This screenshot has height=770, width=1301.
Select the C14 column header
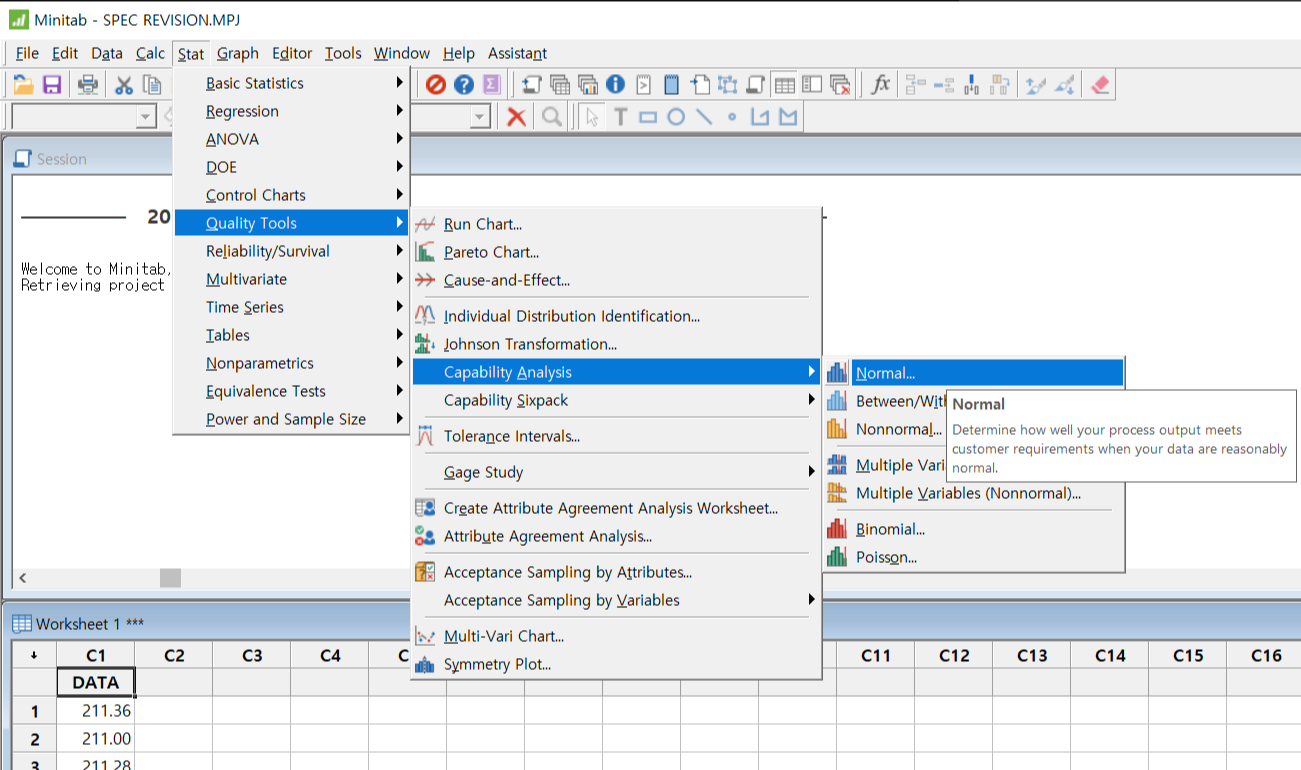(x=1110, y=655)
